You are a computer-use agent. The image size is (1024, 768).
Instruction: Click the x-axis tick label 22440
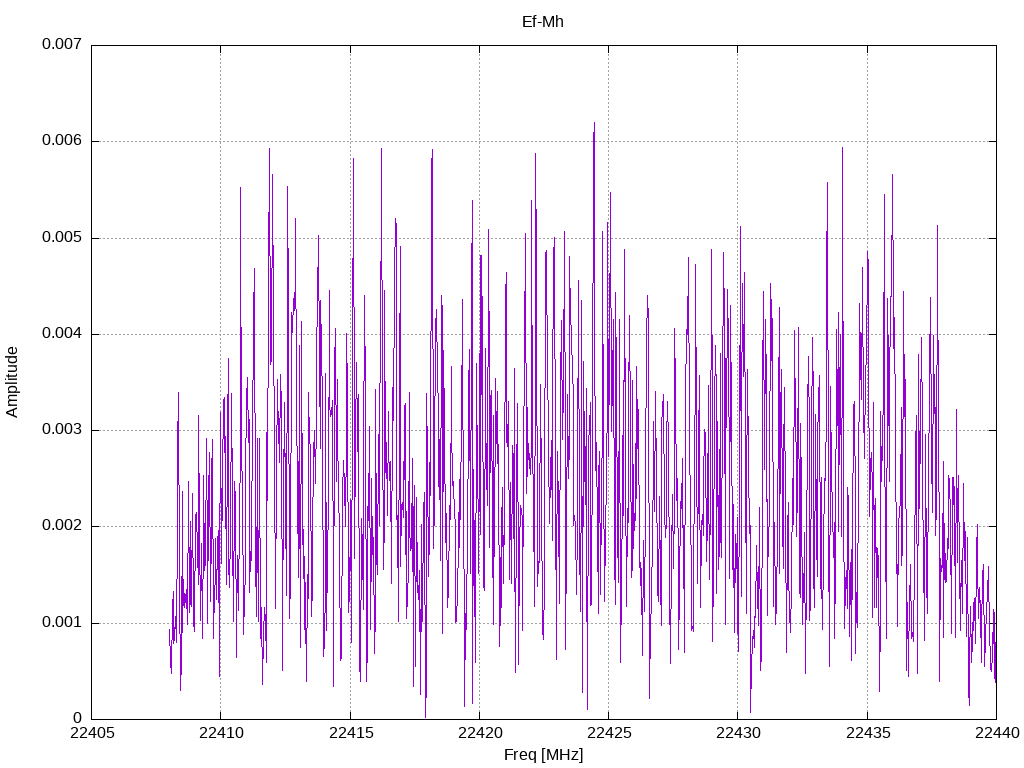[x=997, y=733]
